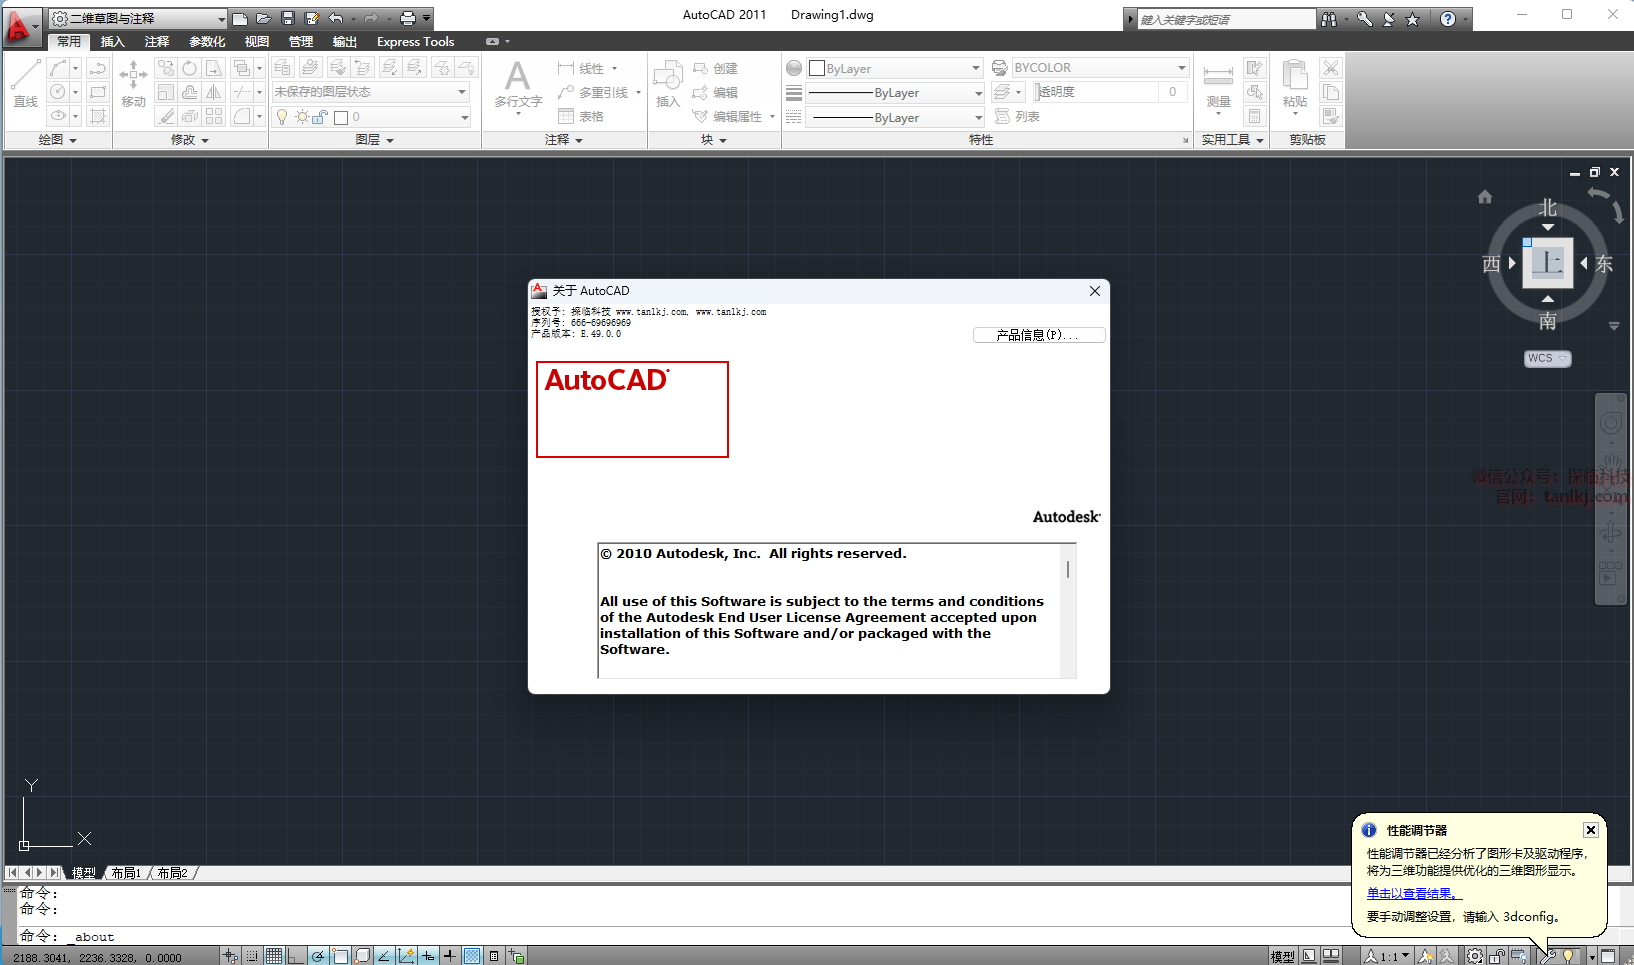The height and width of the screenshot is (965, 1634).
Task: Click the license text scrollbar in About dialog
Action: coord(1068,610)
